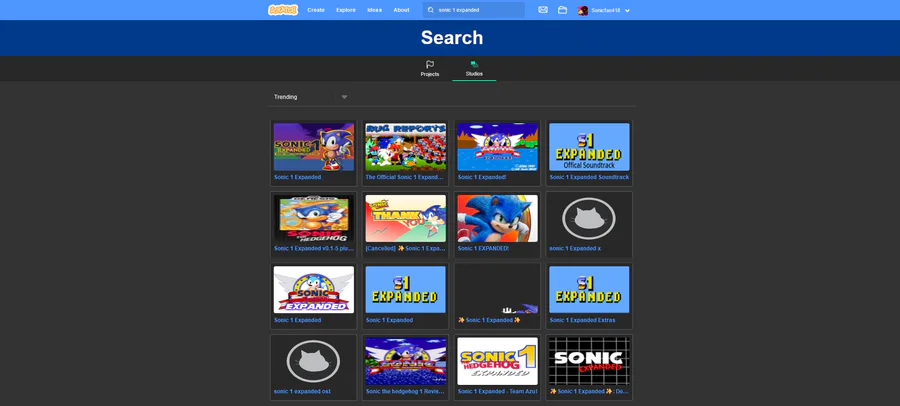Click the Sonicfan418 profile avatar
Image resolution: width=900 pixels, height=406 pixels.
point(583,10)
